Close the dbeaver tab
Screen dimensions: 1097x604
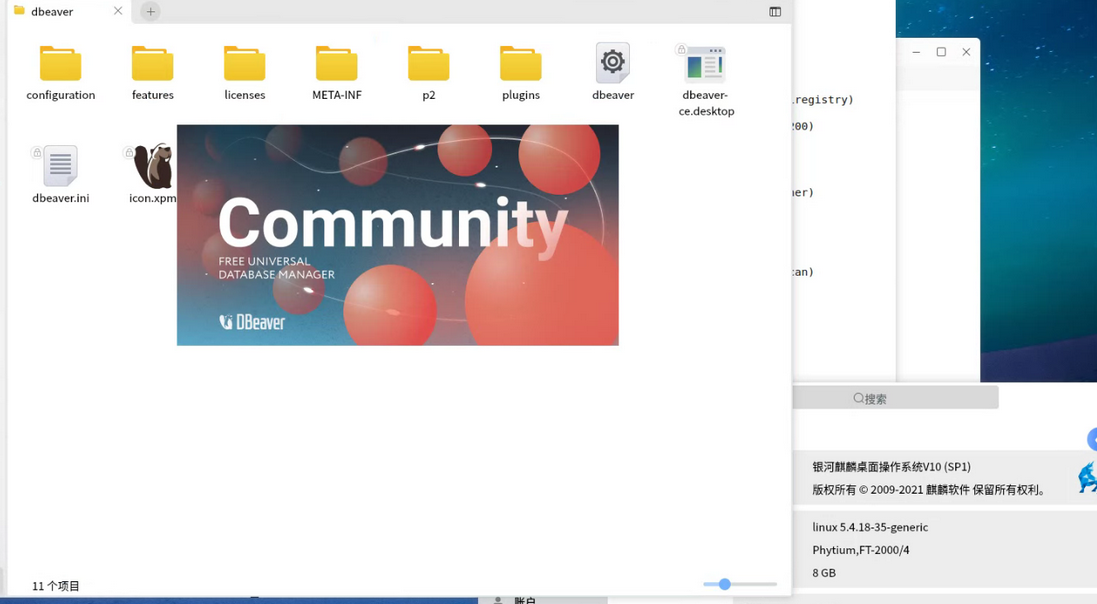pyautogui.click(x=117, y=11)
